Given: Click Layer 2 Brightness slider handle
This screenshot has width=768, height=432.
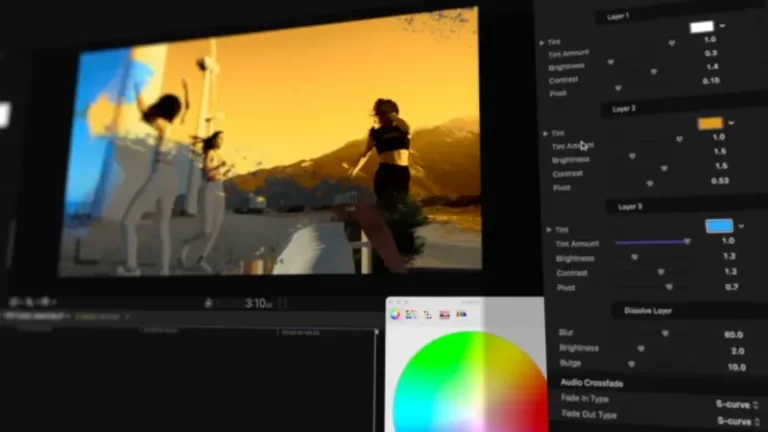Looking at the screenshot, I should [x=632, y=156].
